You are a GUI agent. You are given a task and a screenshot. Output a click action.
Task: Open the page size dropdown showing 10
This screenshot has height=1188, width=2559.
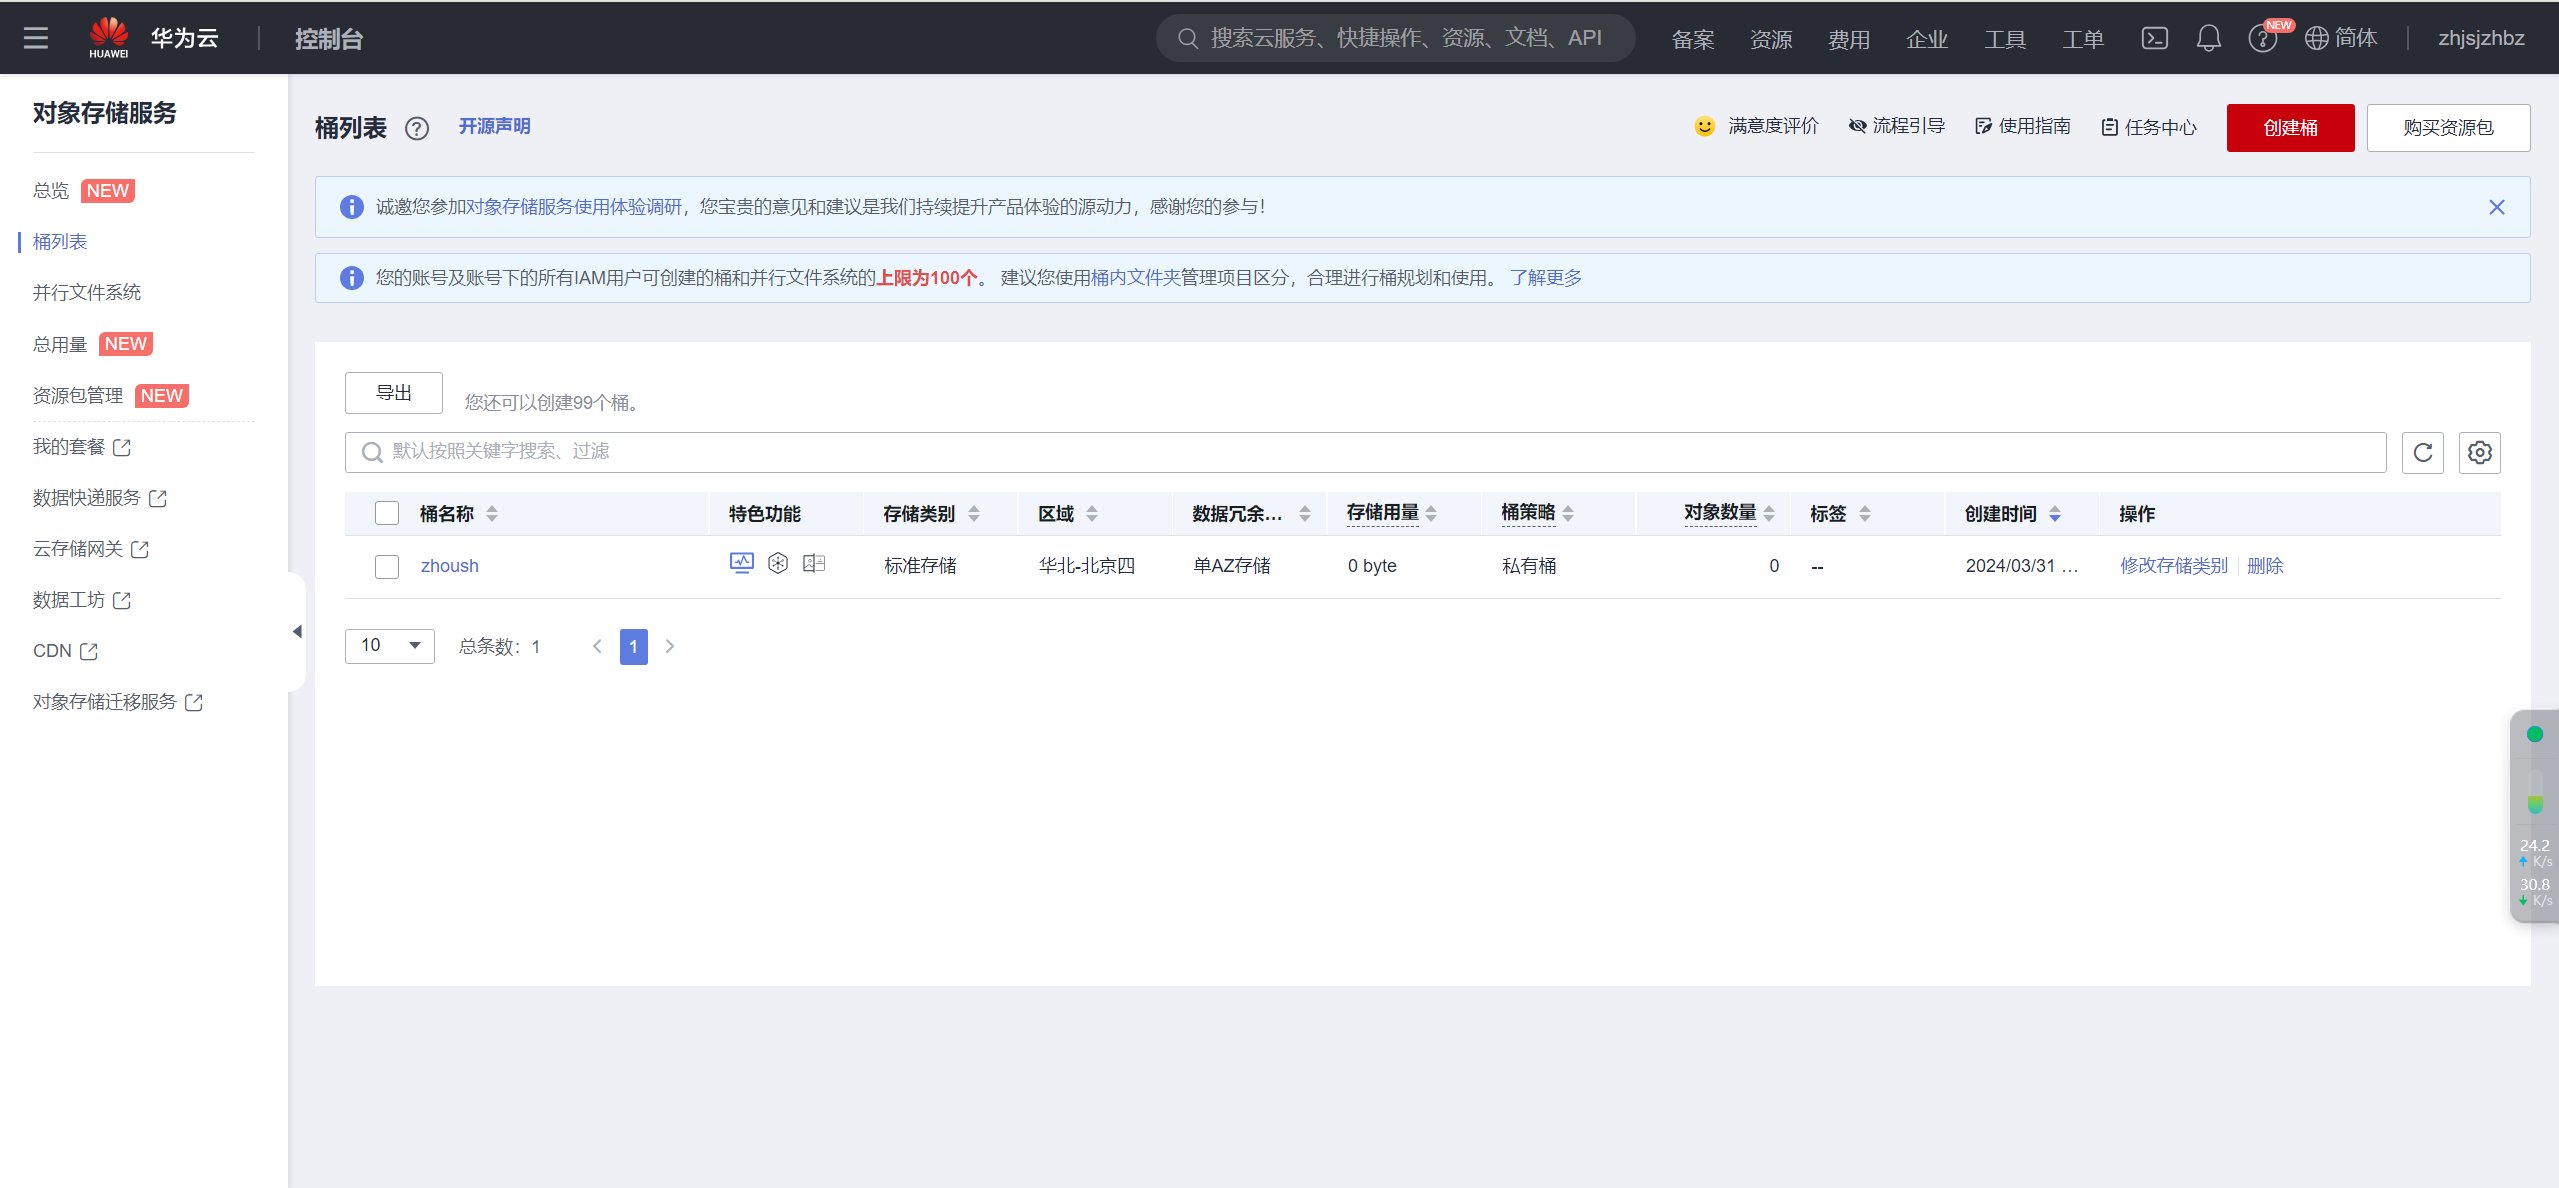pyautogui.click(x=390, y=646)
